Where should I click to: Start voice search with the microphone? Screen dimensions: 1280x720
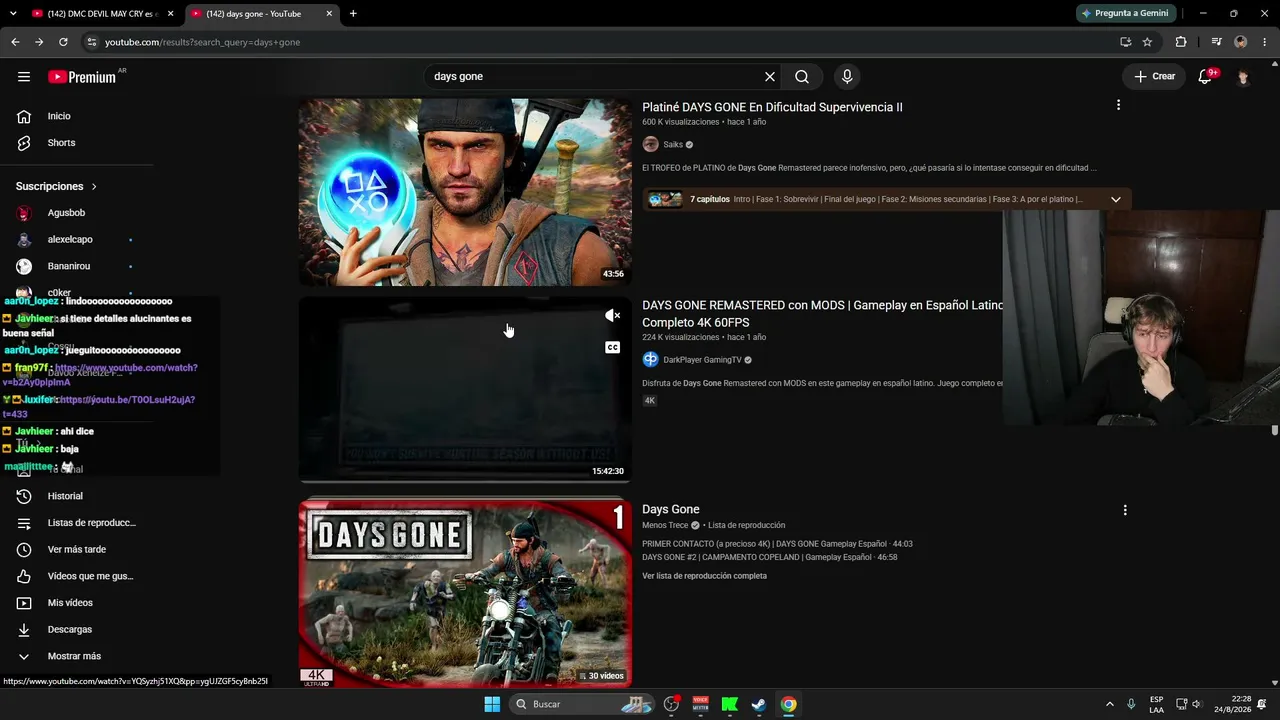tap(847, 77)
